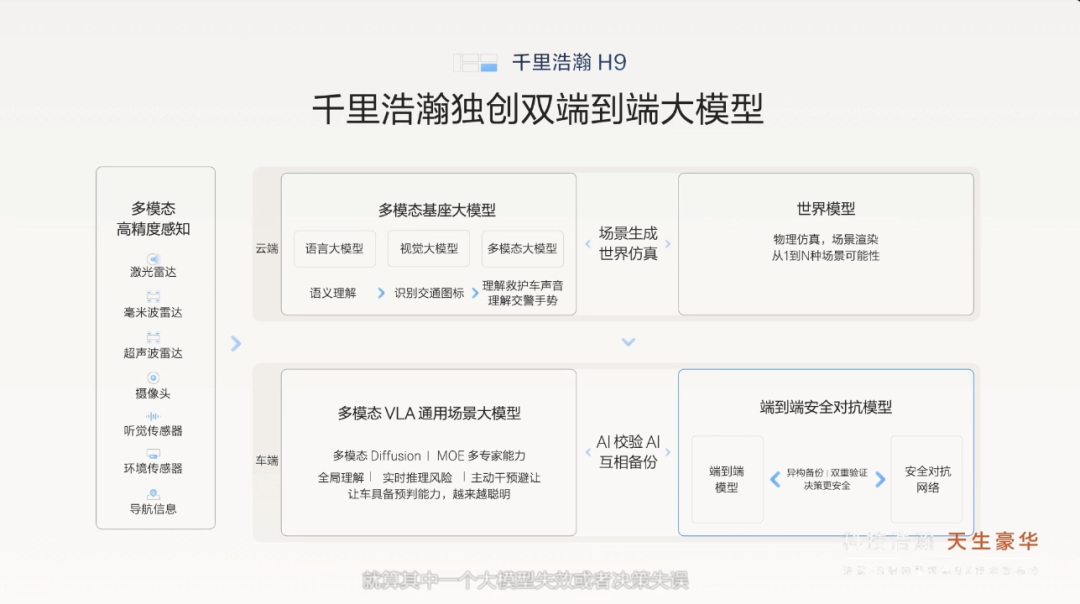Click the 环境传感器 icon
The height and width of the screenshot is (604, 1080).
(153, 454)
